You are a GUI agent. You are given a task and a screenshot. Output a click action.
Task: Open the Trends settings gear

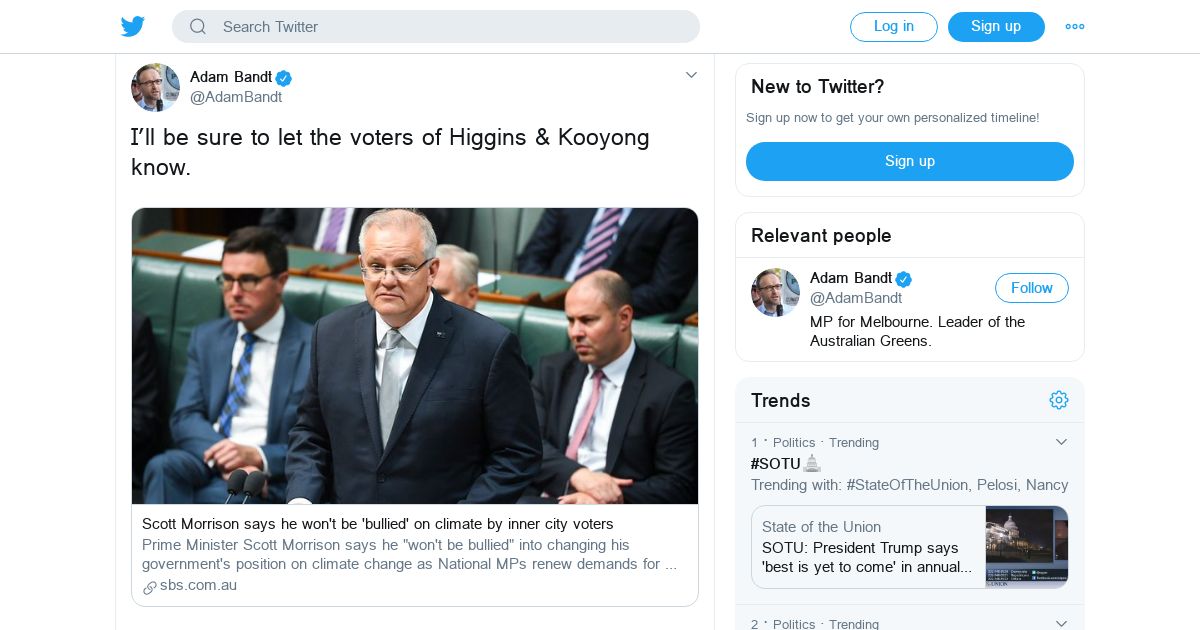coord(1059,400)
